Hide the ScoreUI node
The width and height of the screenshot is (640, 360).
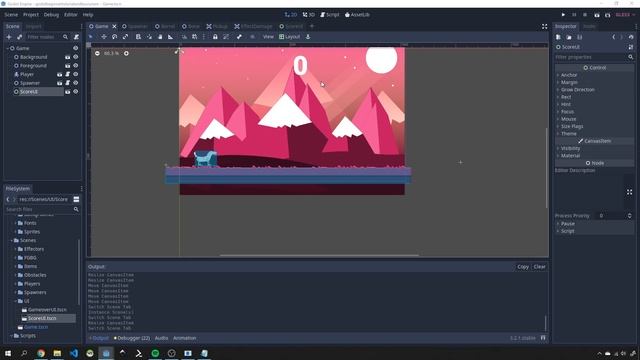point(76,92)
